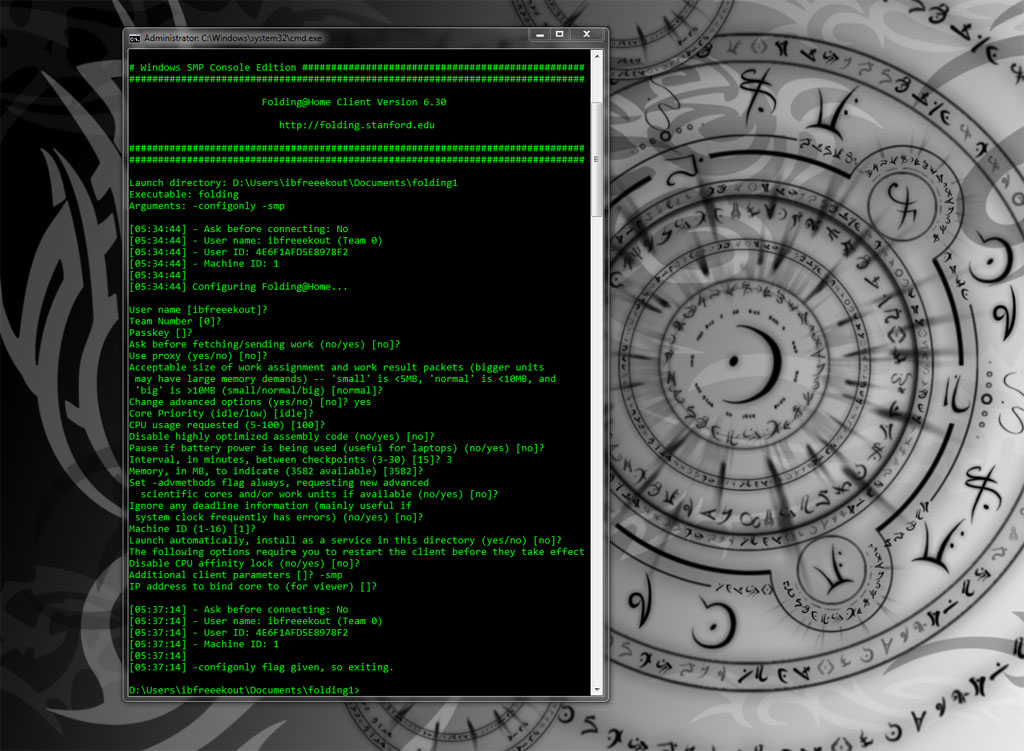This screenshot has height=751, width=1024.
Task: Click the scrollbar down arrow in console
Action: [x=597, y=689]
